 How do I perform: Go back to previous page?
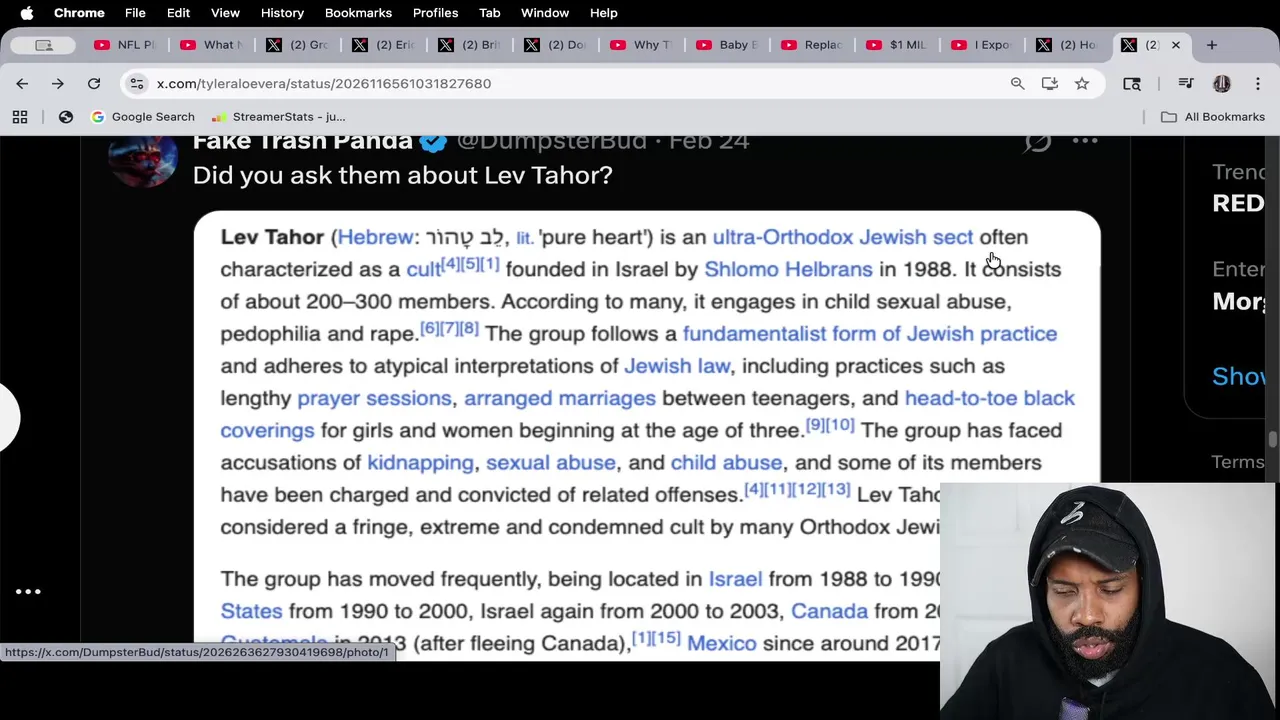[22, 84]
